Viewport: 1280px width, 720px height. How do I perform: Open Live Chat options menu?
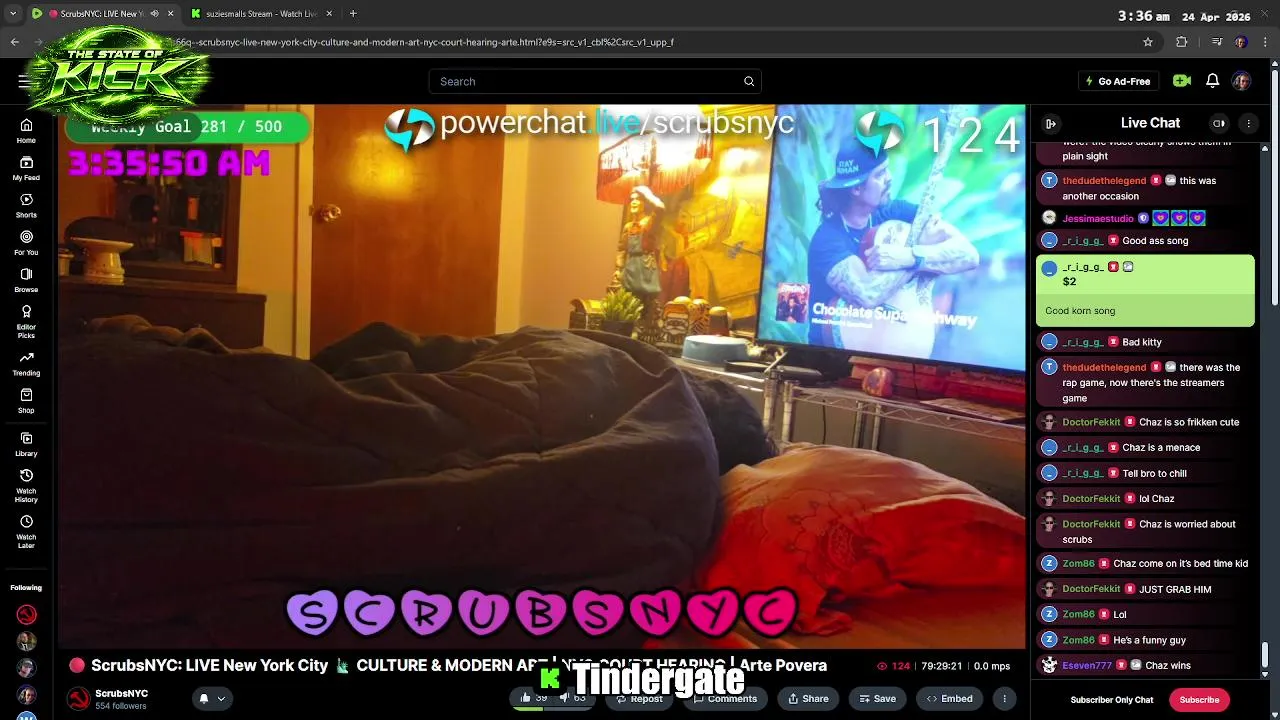(x=1248, y=123)
